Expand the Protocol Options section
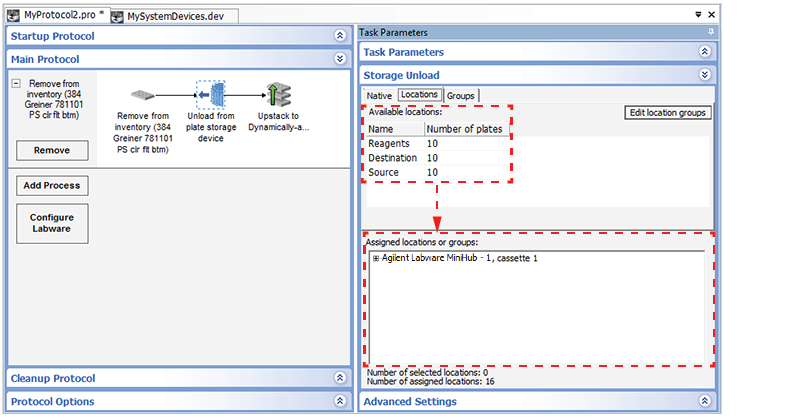The height and width of the screenshot is (417, 792). (339, 401)
